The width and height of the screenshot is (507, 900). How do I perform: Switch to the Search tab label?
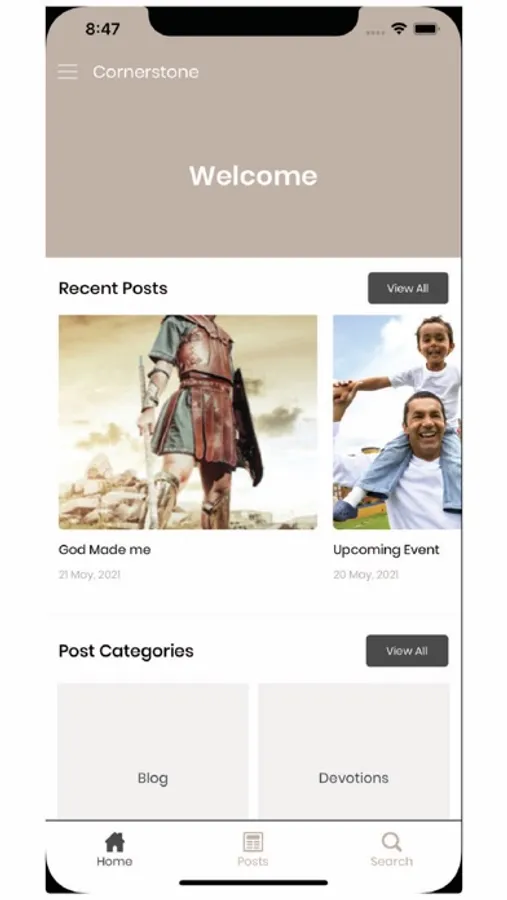pos(392,862)
